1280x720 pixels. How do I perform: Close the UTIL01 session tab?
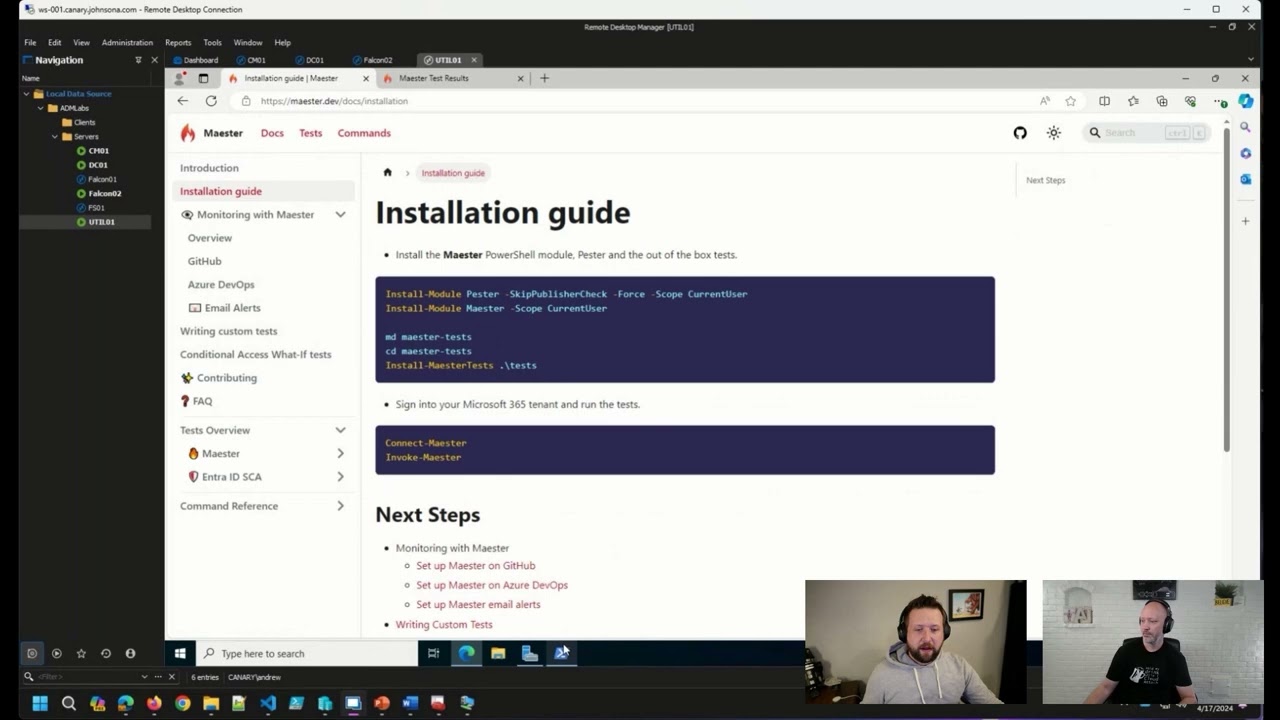475,60
